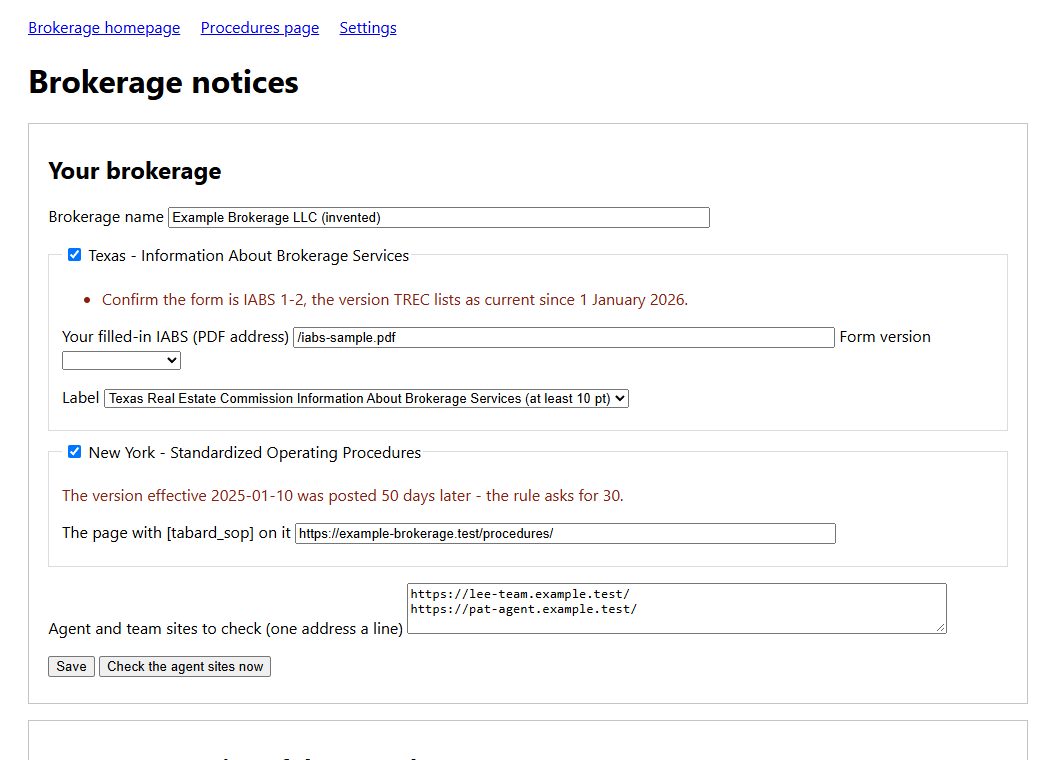This screenshot has height=760, width=1056.
Task: Expand the Label dropdown for Texas notice
Action: coord(366,398)
